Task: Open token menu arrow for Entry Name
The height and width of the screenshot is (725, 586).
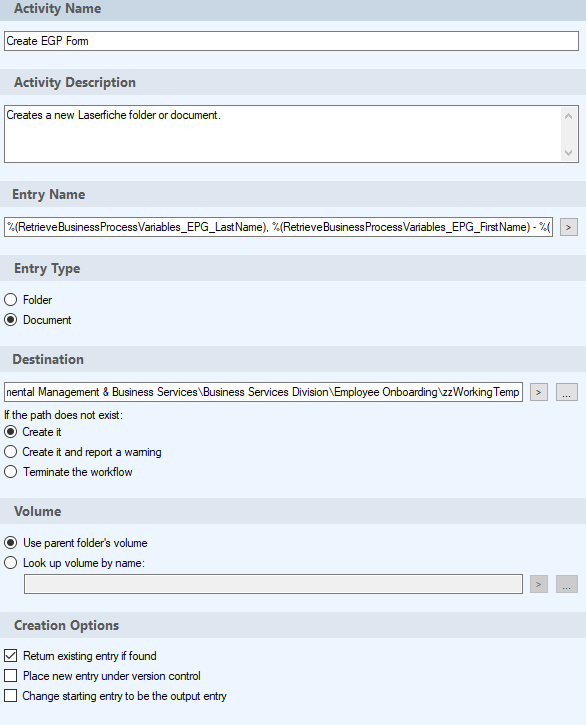Action: click(568, 227)
